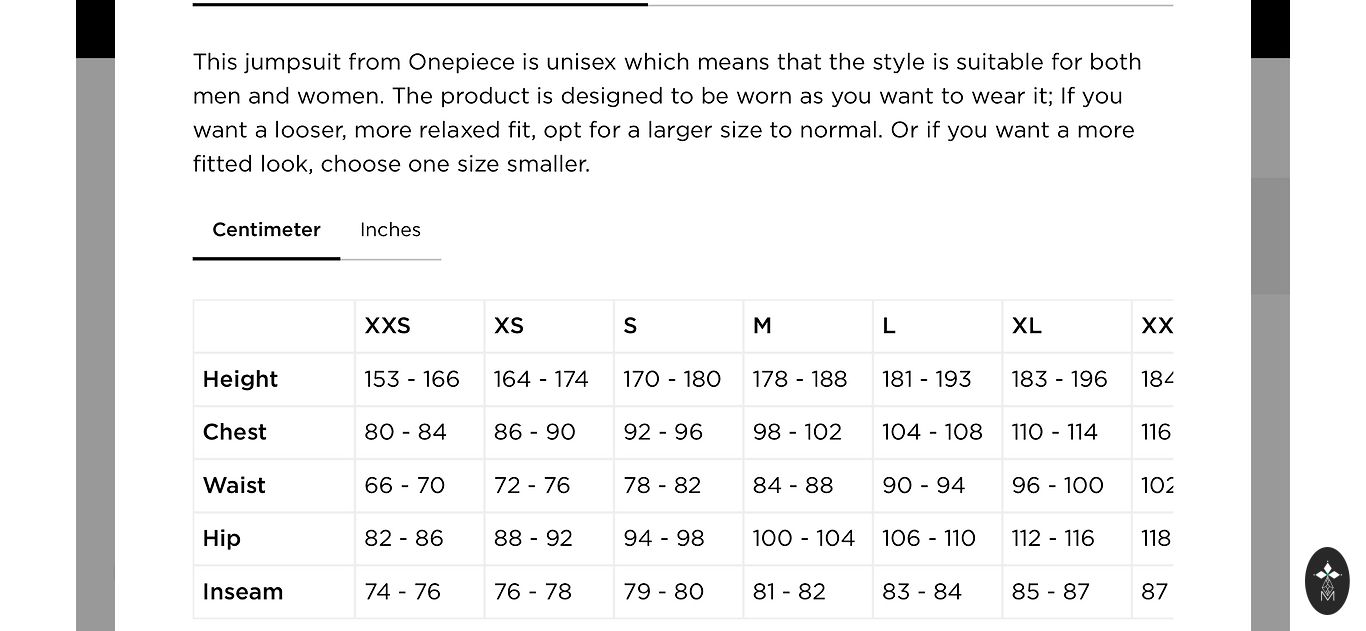Select the 90 - 94 waist cell
This screenshot has width=1366, height=631.
[924, 486]
